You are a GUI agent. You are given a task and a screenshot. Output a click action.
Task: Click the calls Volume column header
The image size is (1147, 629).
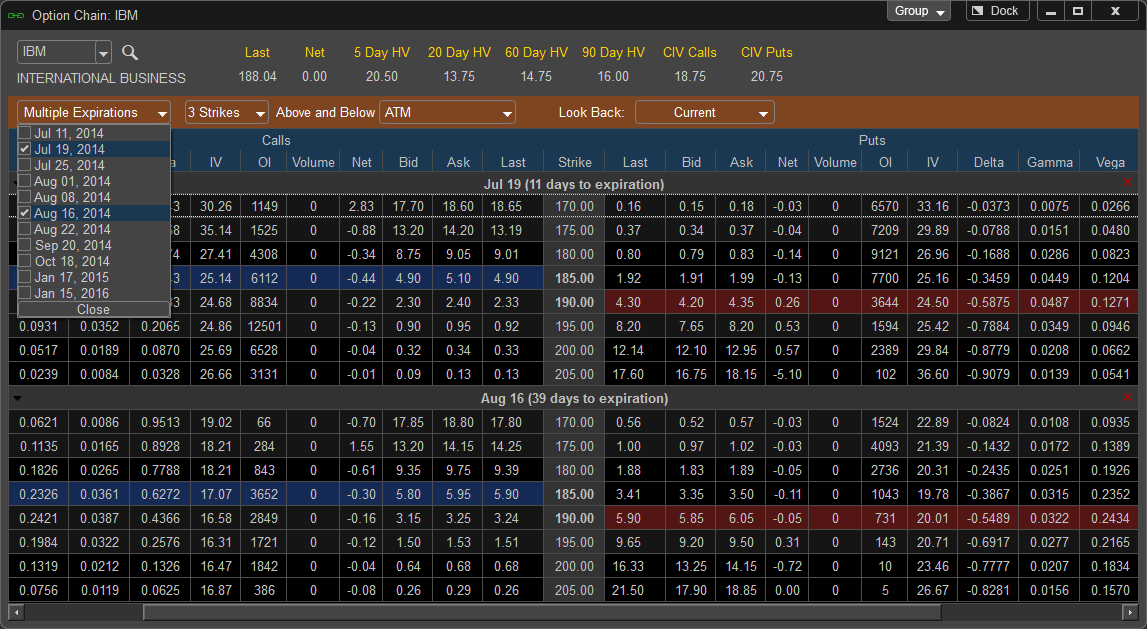point(313,162)
